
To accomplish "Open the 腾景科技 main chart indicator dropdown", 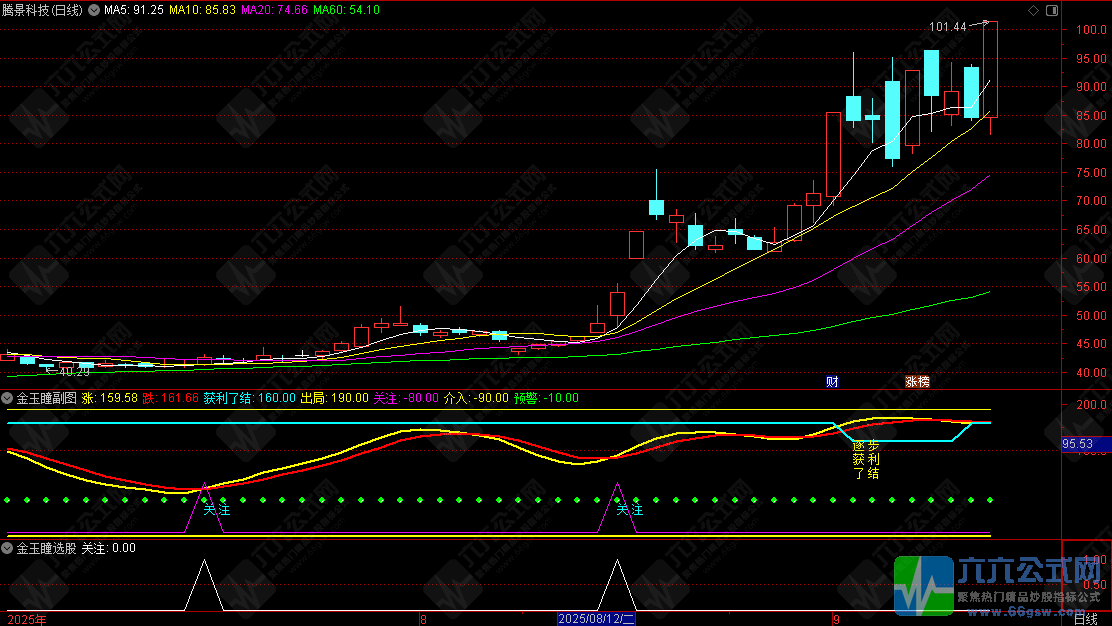I will click(94, 10).
